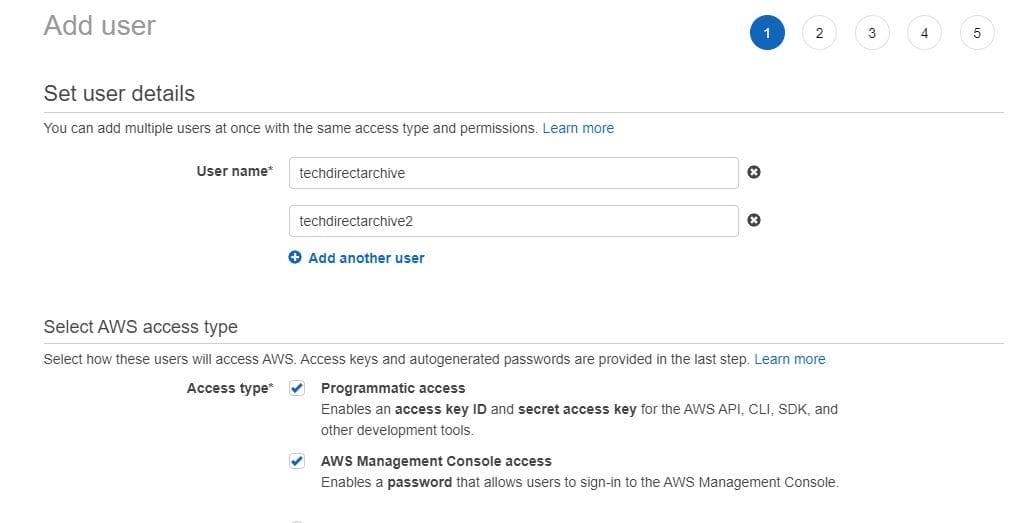Focus the techdirectarchive user name field
Viewport: 1023px width, 523px height.
point(513,172)
